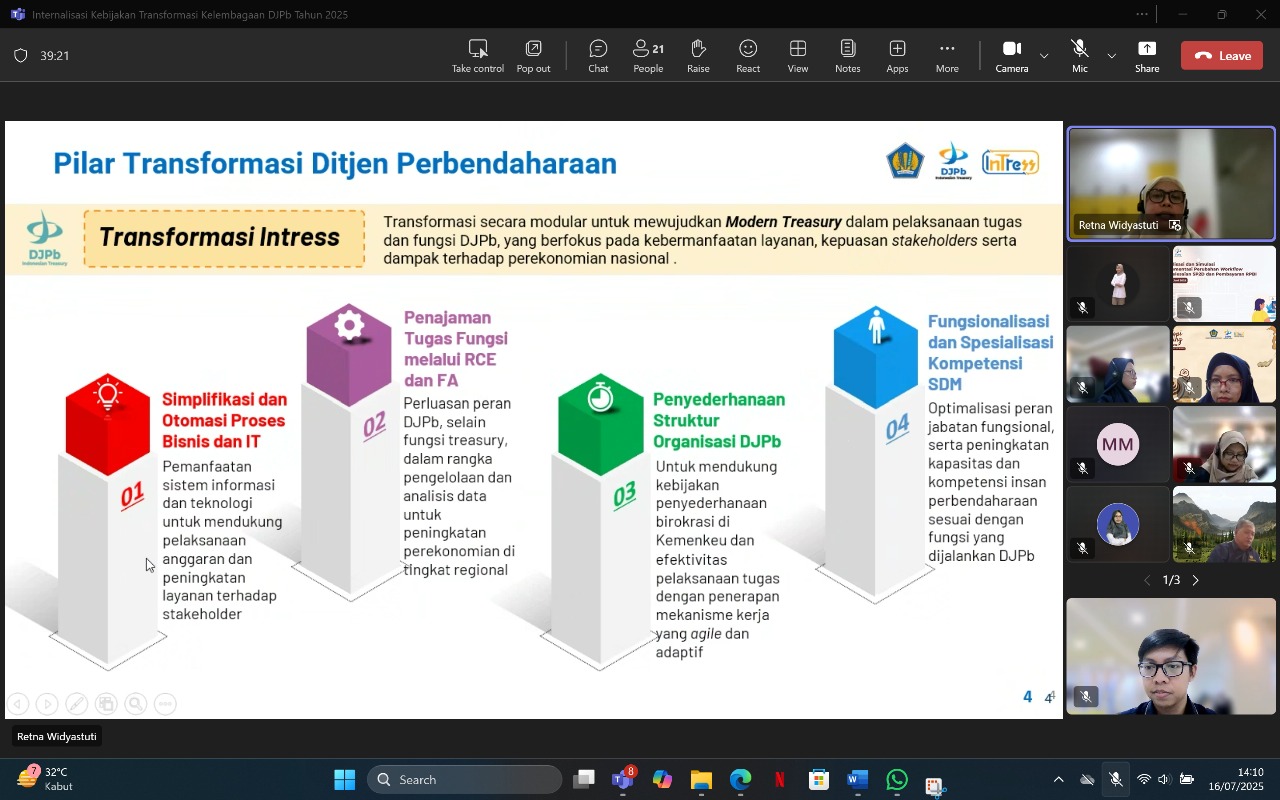Toggle the taskbar microphone mute indicator
Viewport: 1280px width, 800px height.
point(1115,779)
